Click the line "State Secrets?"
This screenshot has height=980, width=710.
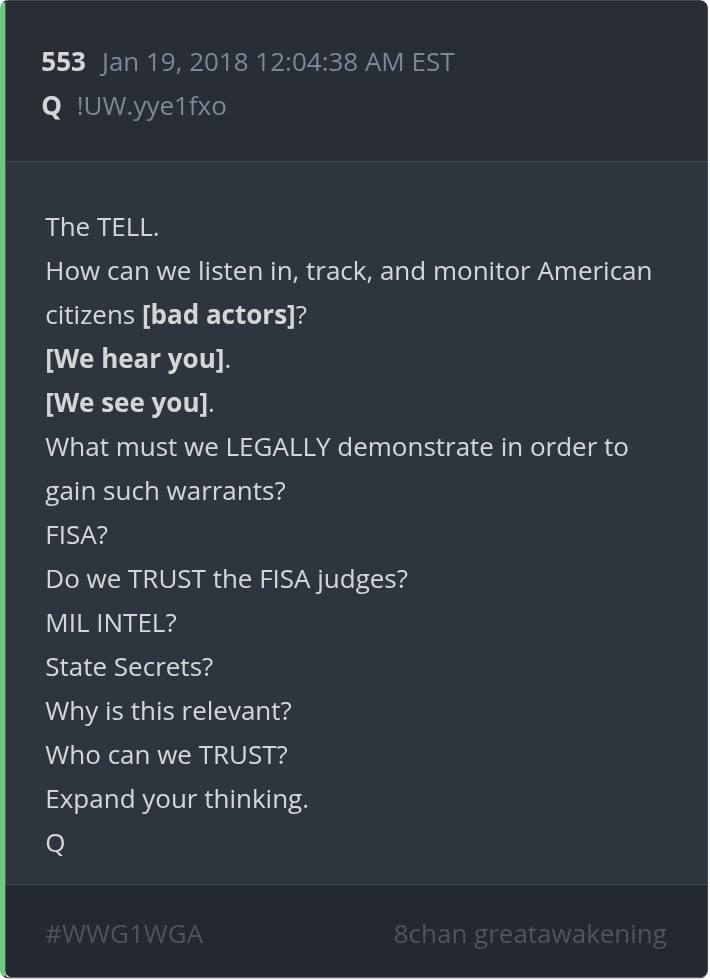click(129, 667)
